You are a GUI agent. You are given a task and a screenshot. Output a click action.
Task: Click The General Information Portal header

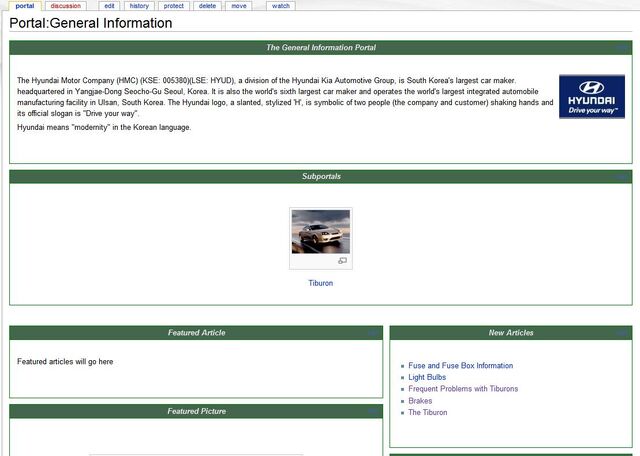click(x=321, y=48)
